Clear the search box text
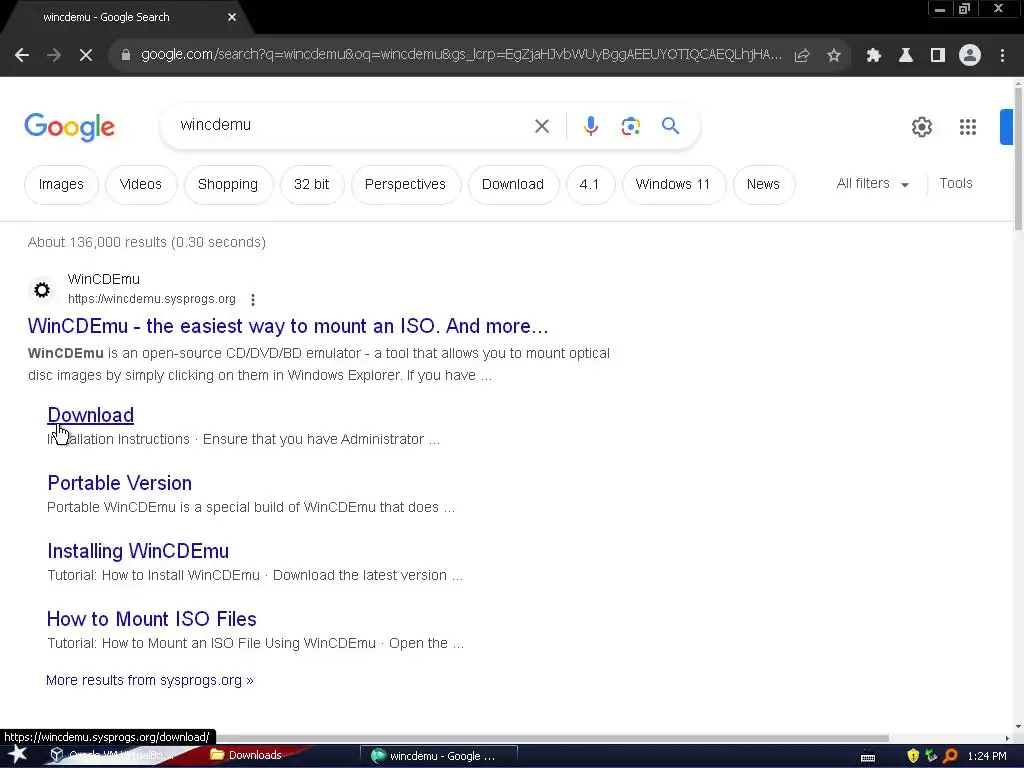This screenshot has height=768, width=1024. click(542, 126)
